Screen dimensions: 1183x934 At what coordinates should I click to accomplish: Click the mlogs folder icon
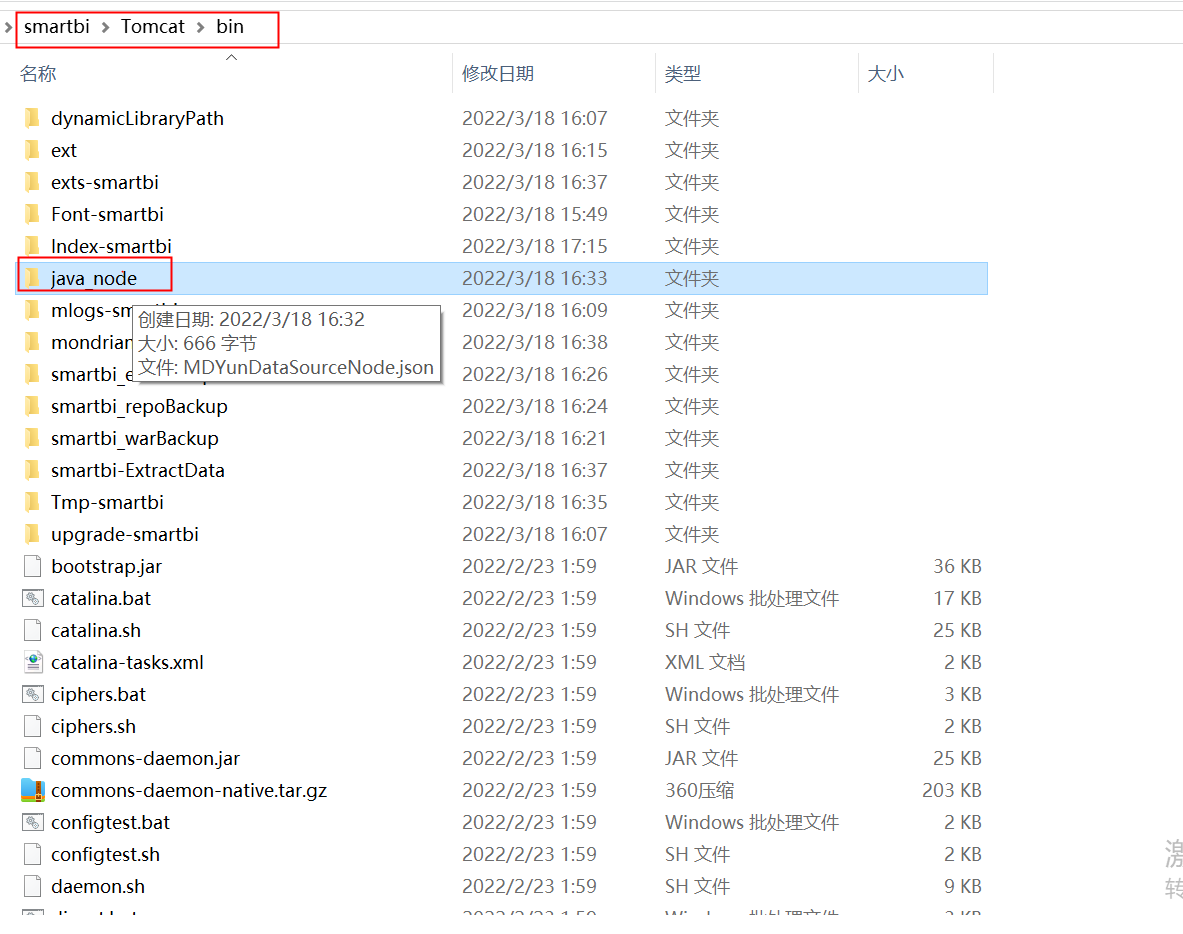pos(32,310)
